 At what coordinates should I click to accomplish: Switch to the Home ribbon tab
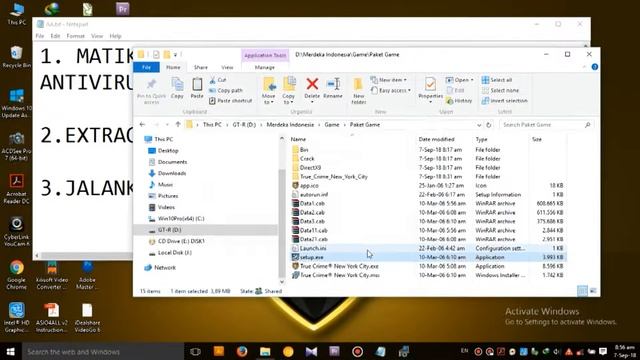pos(173,67)
